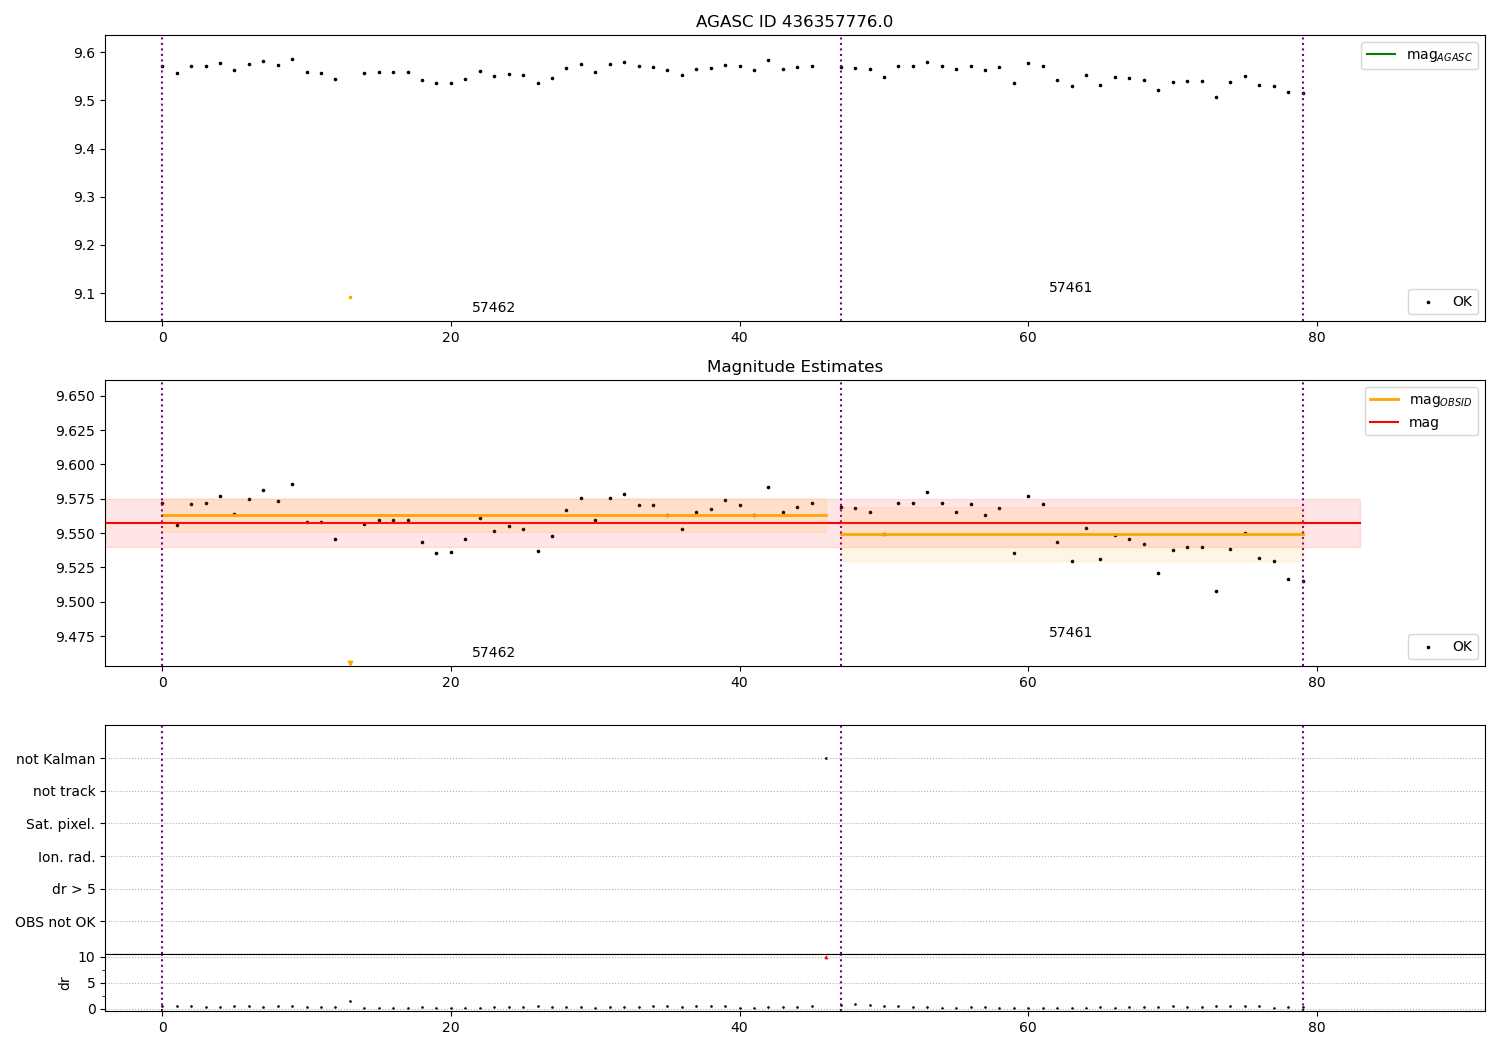Click the orange outlier point near 9.1 in top plot
This screenshot has width=1500, height=1050.
tap(350, 297)
